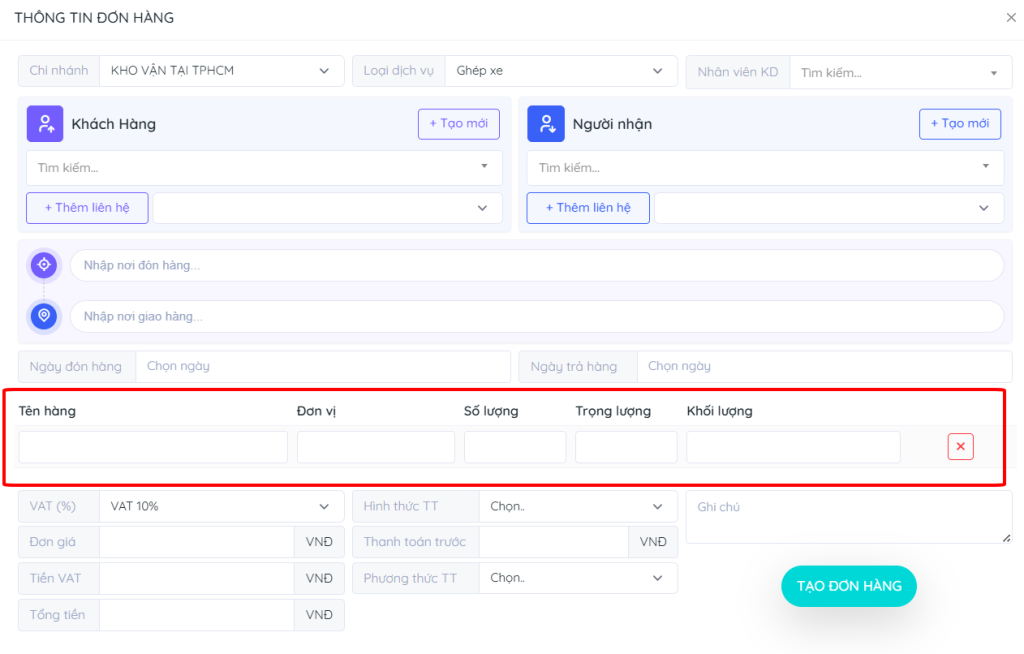
Task: Click the Ghi chú notes textarea
Action: tap(848, 517)
